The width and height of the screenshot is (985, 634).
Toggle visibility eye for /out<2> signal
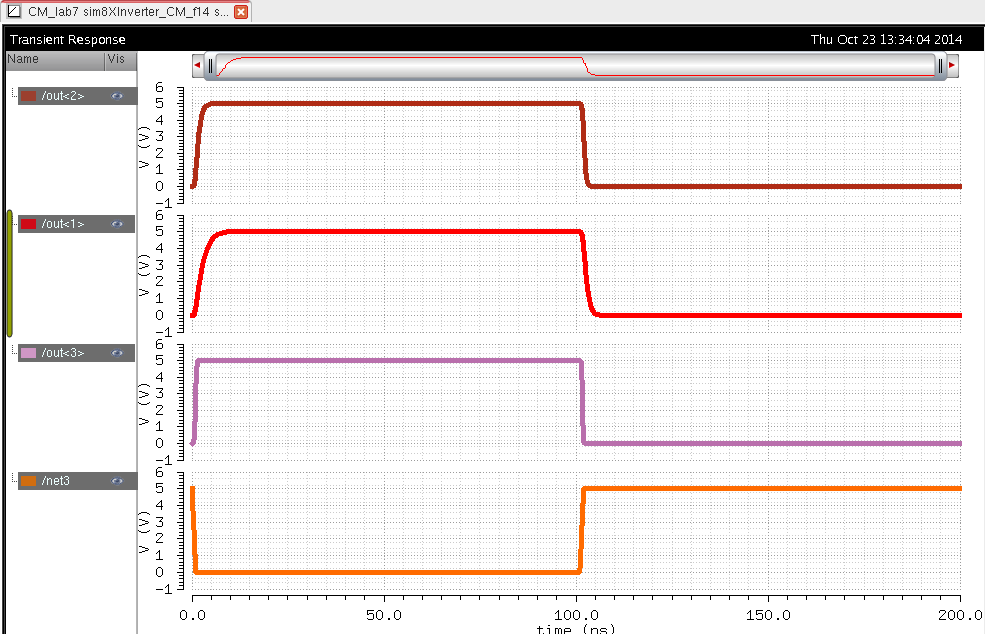tap(117, 96)
